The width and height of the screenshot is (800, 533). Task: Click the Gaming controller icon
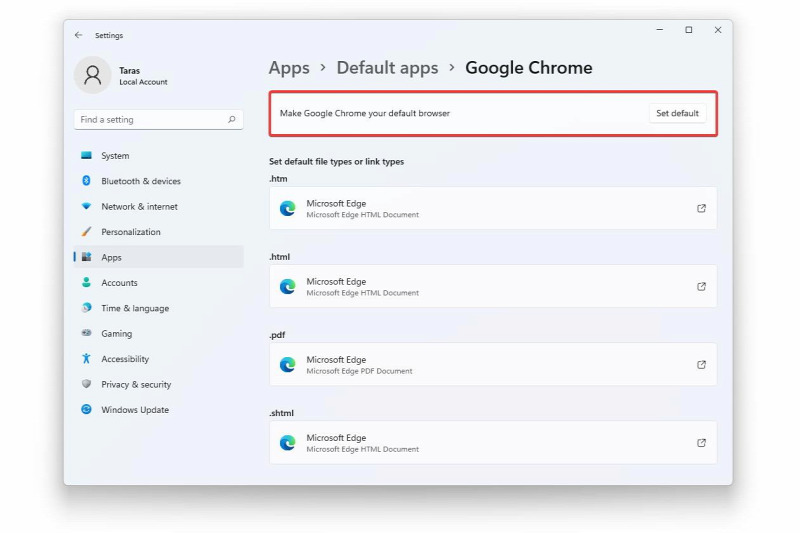86,333
